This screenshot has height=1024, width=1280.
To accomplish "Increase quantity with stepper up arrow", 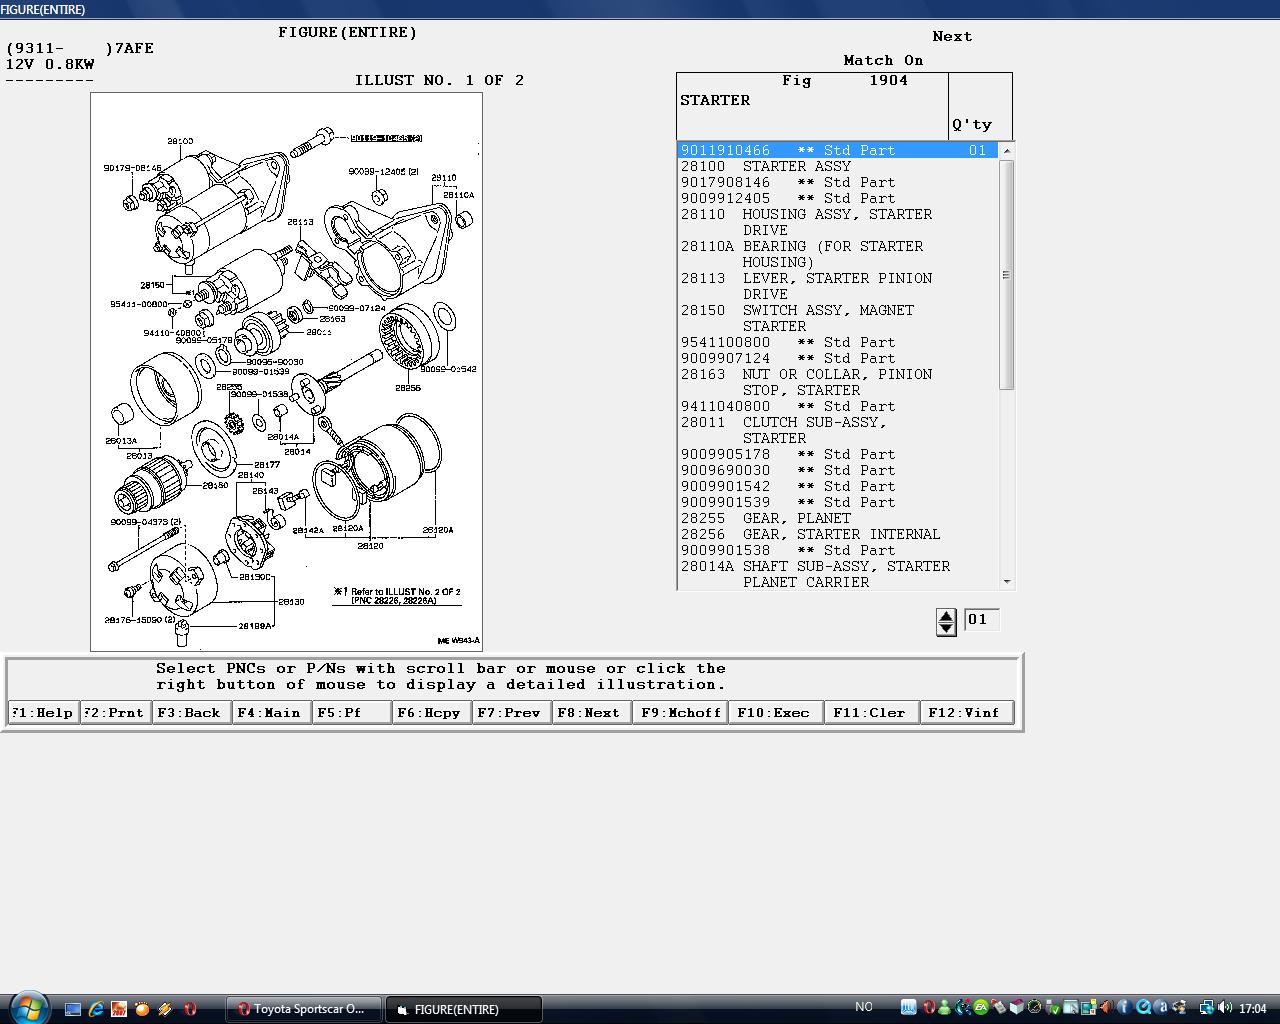I will tap(946, 615).
